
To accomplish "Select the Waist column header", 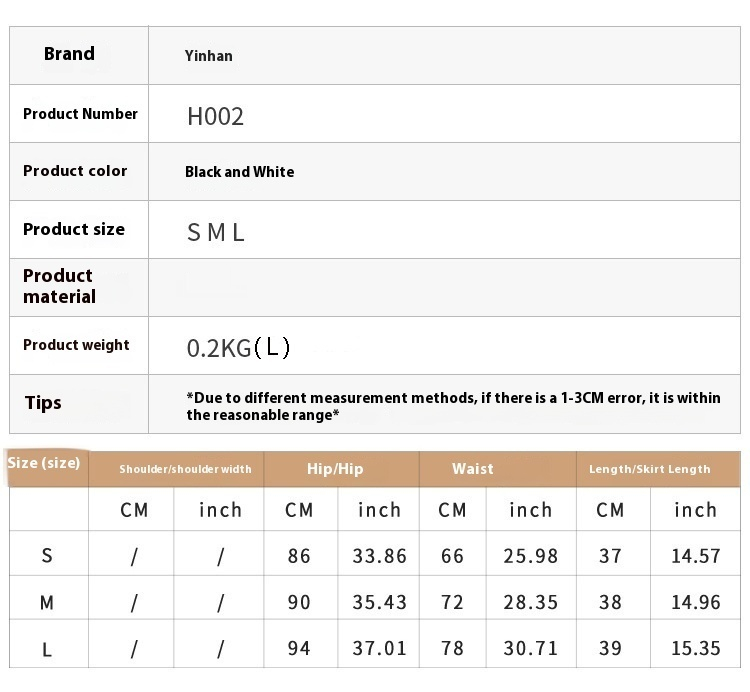I will coord(472,469).
